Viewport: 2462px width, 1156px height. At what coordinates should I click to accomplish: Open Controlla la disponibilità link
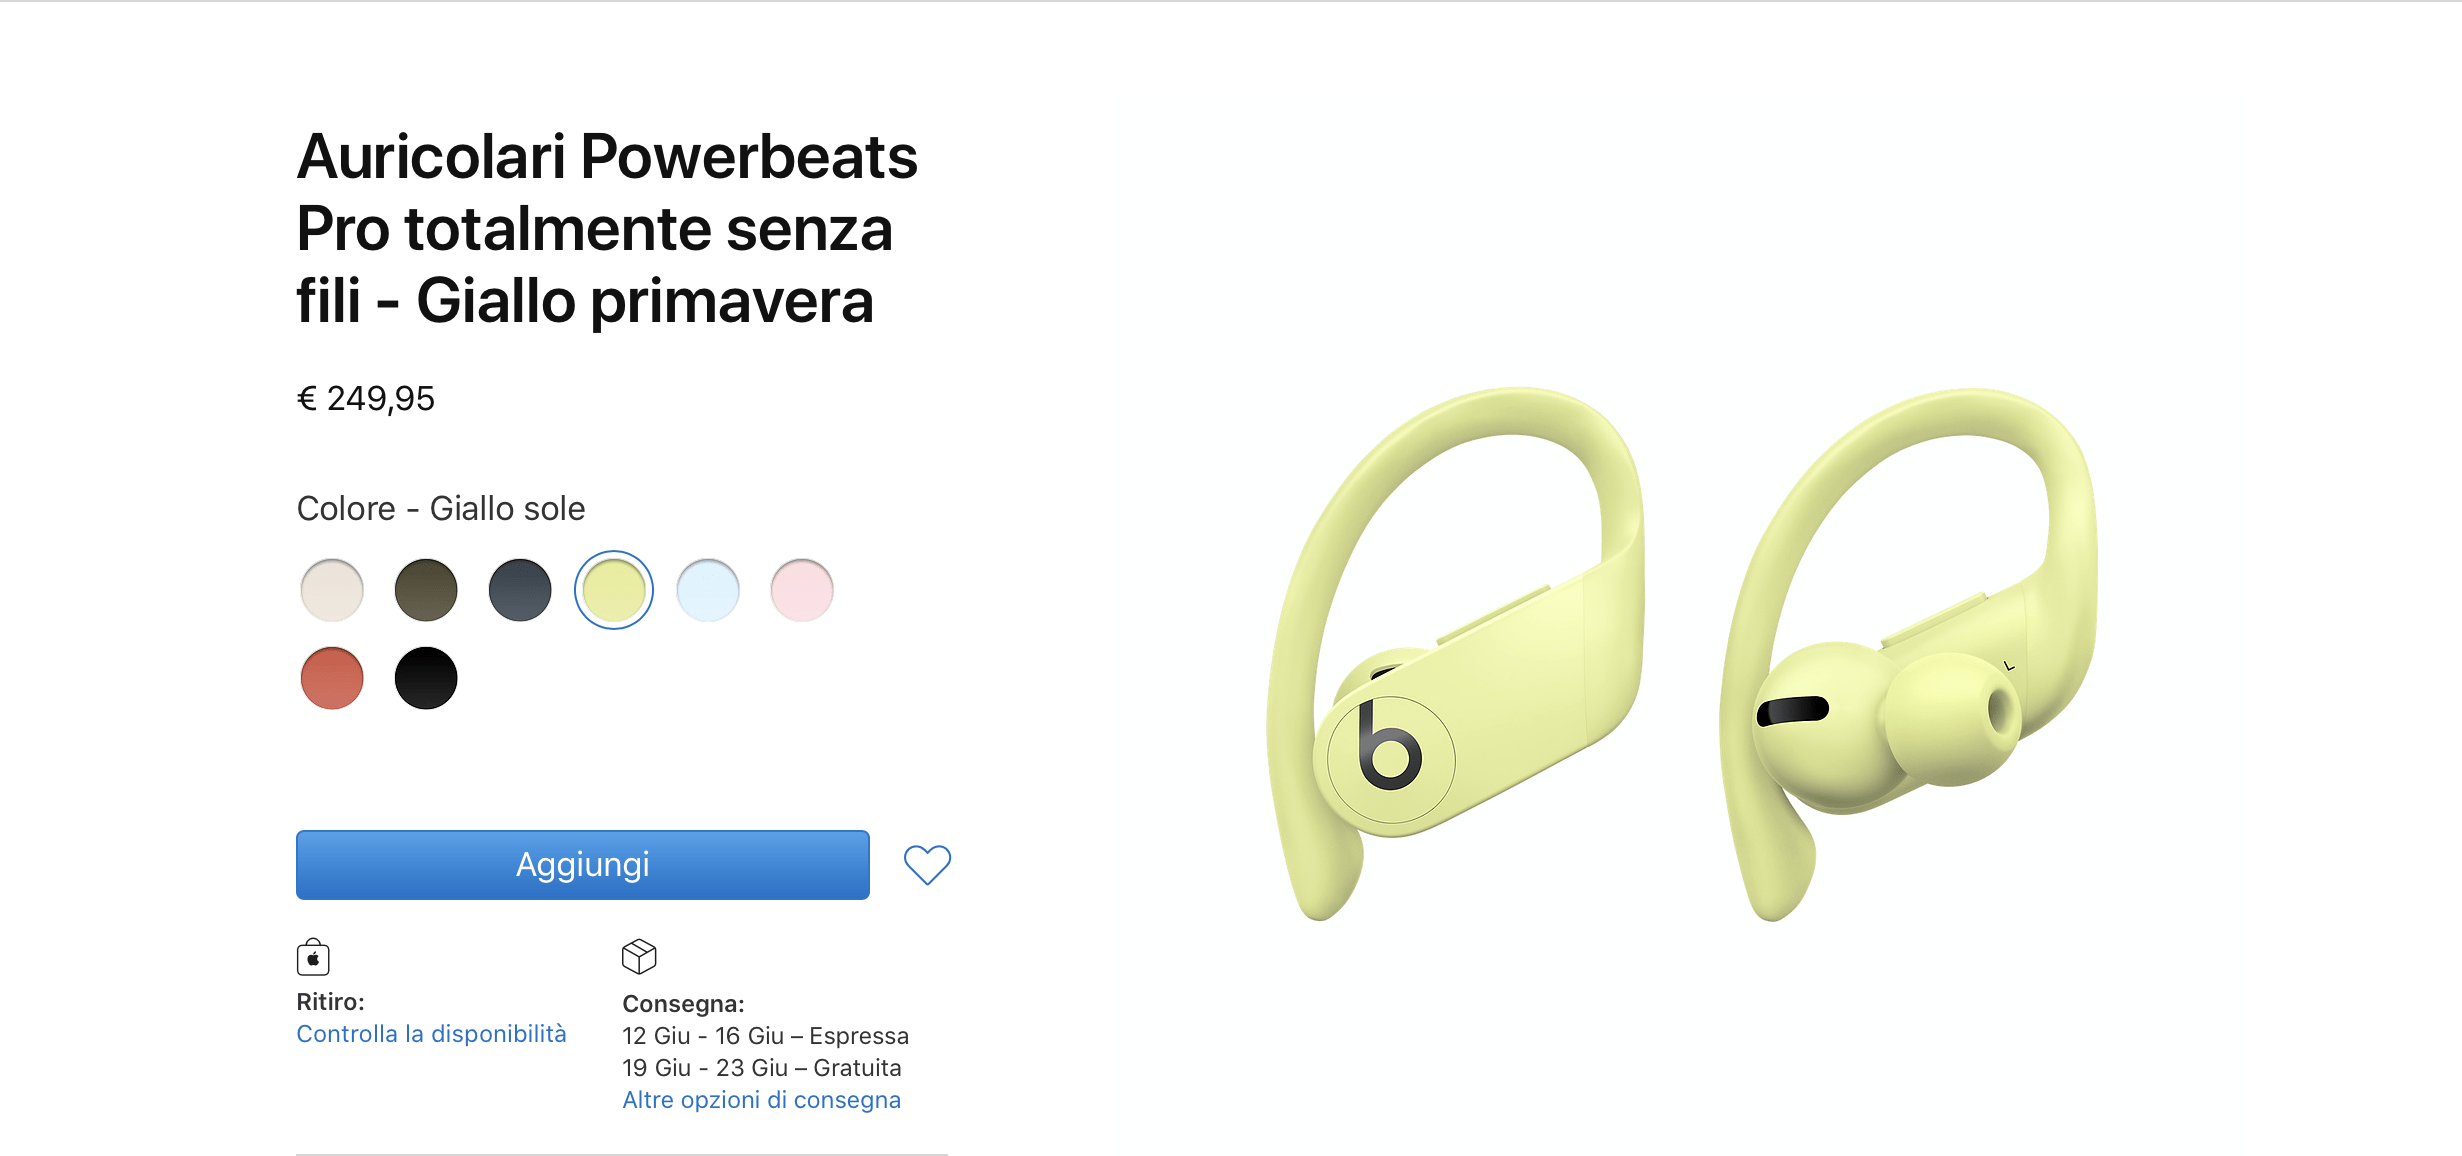(431, 1034)
